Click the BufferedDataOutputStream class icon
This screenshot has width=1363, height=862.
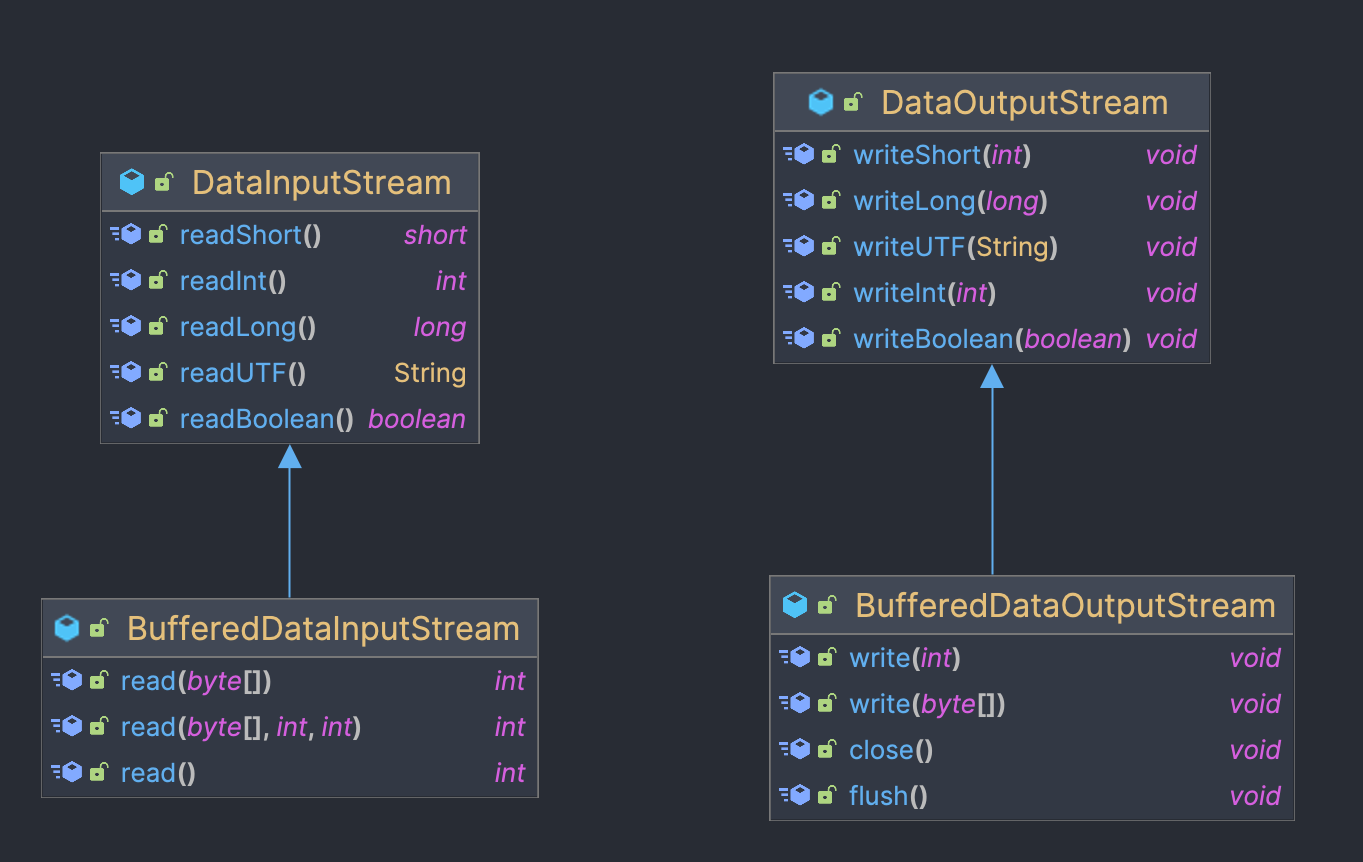(x=795, y=605)
